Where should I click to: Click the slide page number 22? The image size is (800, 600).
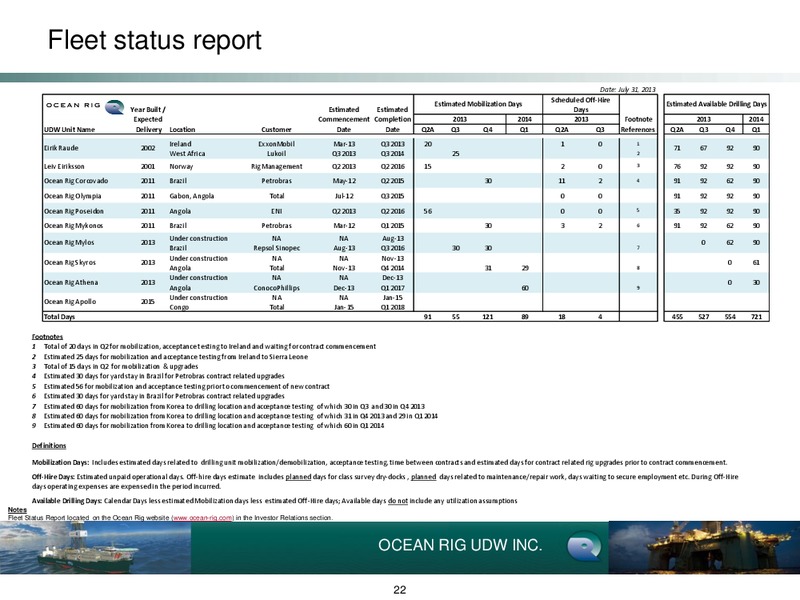[x=399, y=590]
